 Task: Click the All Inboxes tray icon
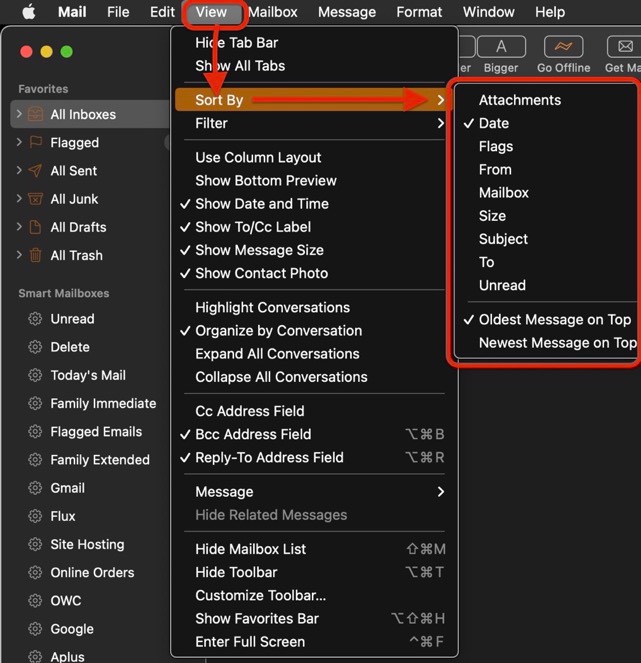pos(35,114)
